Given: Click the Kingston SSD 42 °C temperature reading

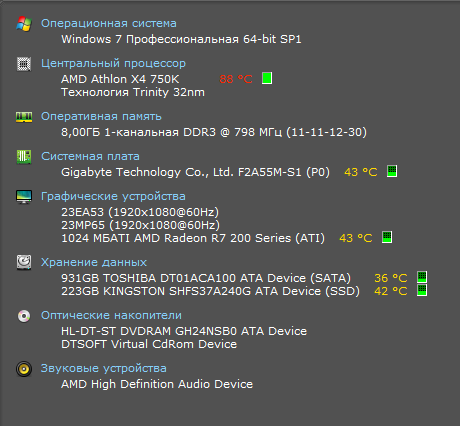Looking at the screenshot, I should coord(391,291).
